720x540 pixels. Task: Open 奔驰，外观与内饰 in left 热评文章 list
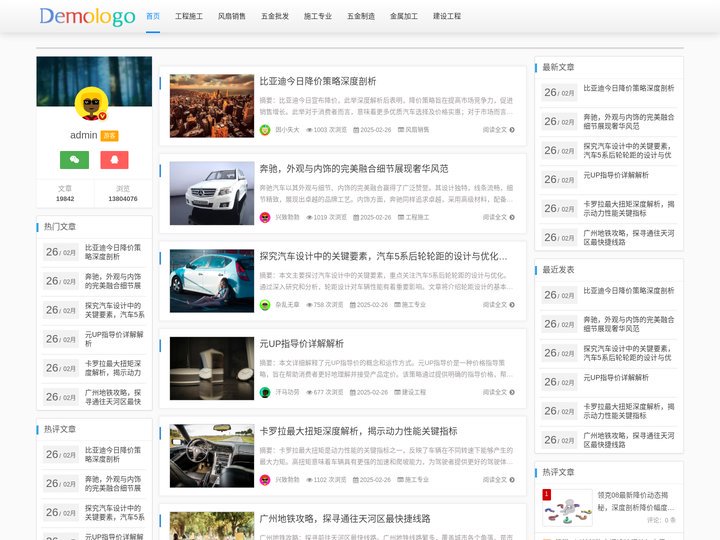click(113, 484)
